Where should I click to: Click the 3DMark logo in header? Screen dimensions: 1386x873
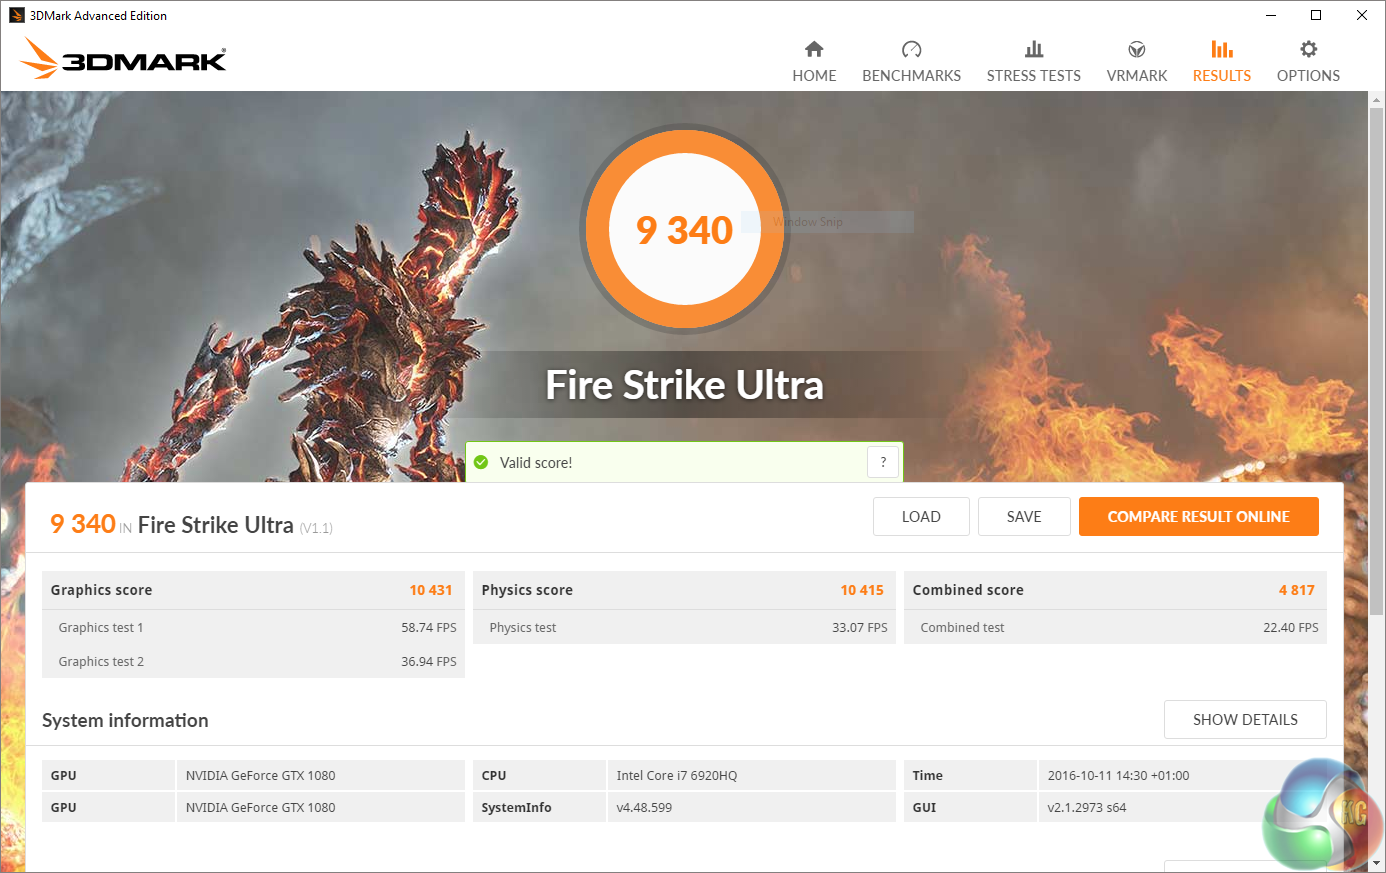tap(124, 59)
